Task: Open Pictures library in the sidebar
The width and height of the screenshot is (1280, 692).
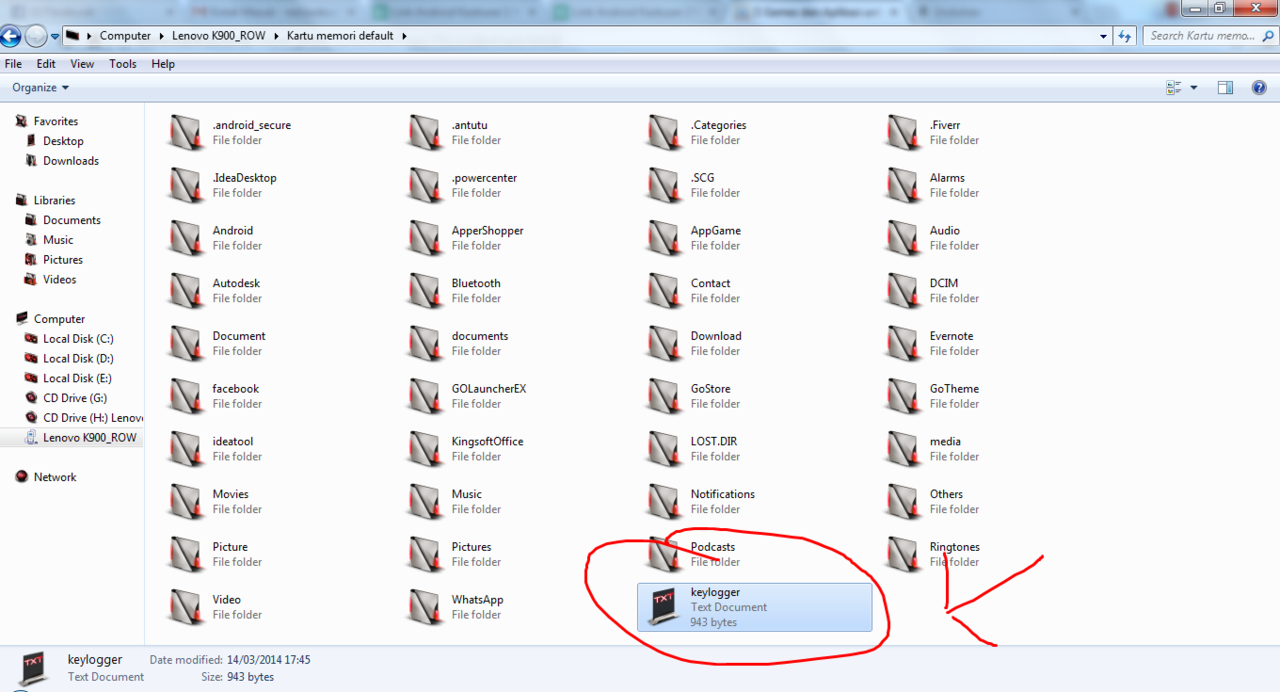Action: point(63,260)
